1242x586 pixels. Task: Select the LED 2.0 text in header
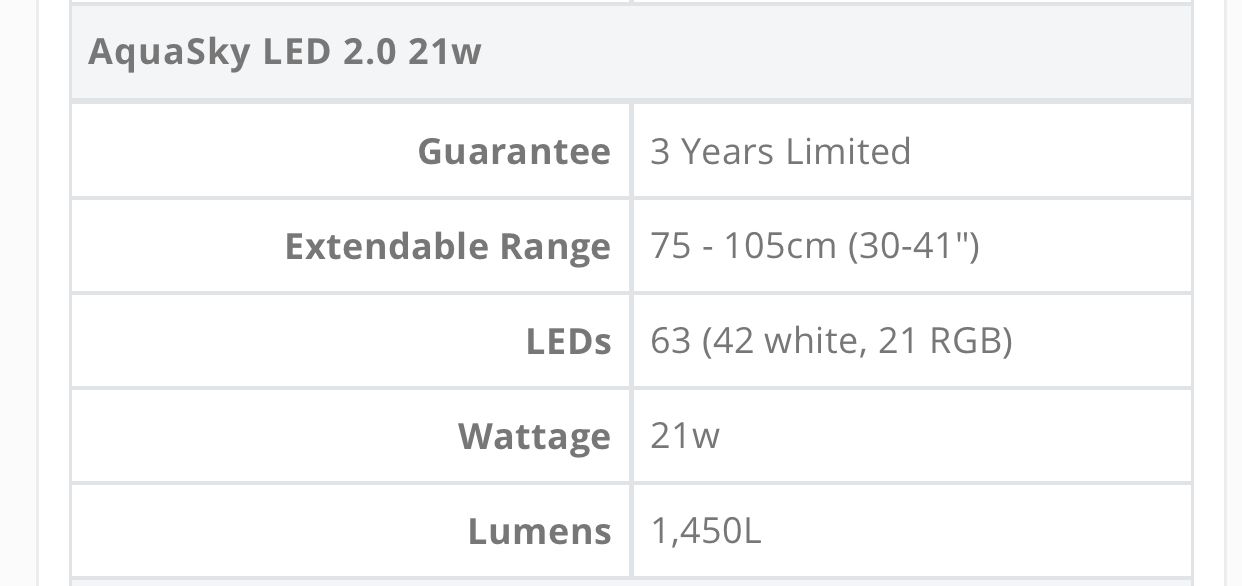click(331, 51)
